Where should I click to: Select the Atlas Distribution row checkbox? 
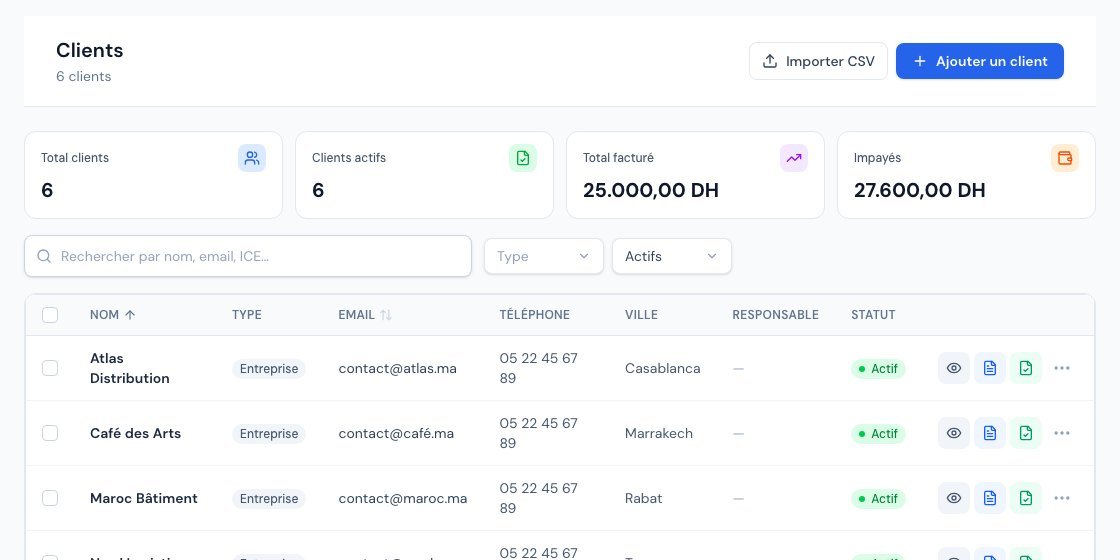pos(50,368)
